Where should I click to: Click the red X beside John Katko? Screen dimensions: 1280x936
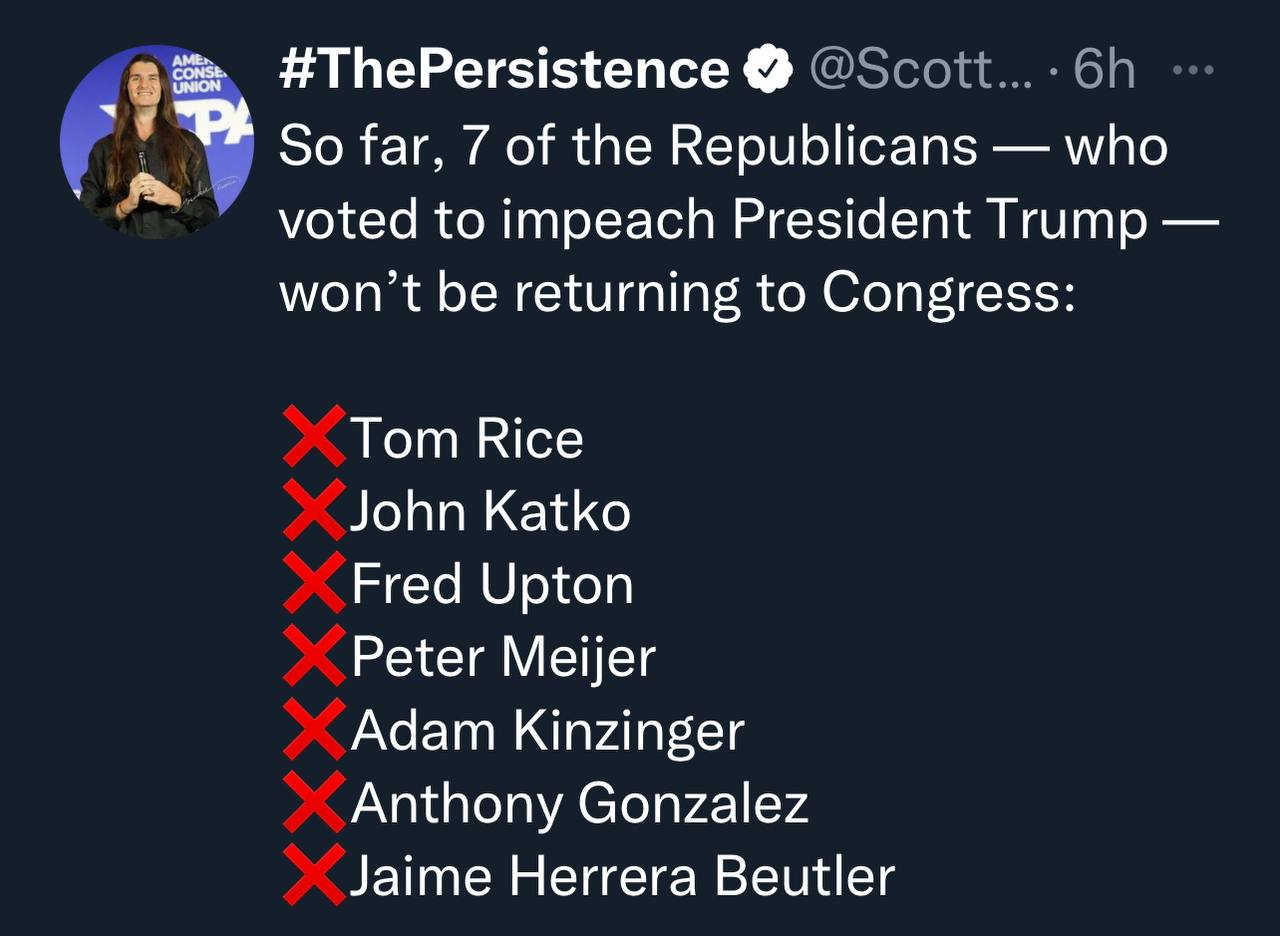pyautogui.click(x=314, y=510)
